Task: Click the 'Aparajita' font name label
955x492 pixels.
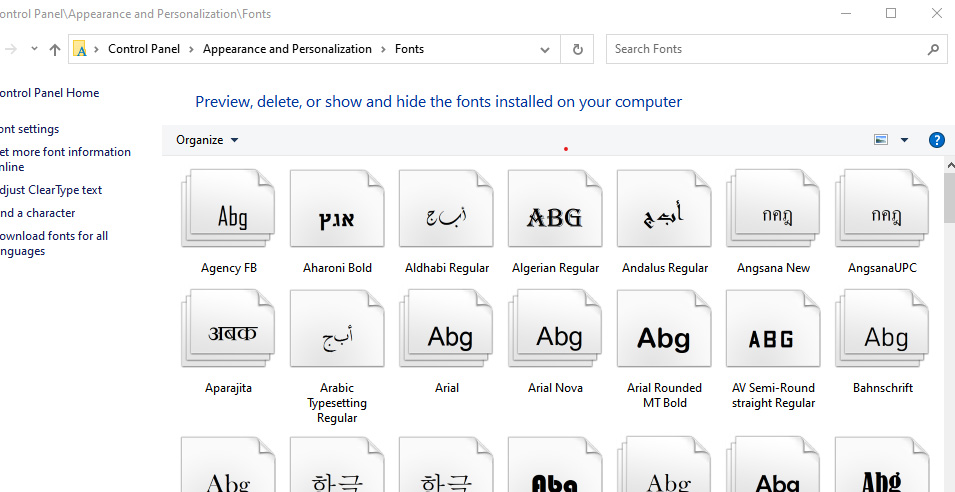Action: click(x=228, y=388)
